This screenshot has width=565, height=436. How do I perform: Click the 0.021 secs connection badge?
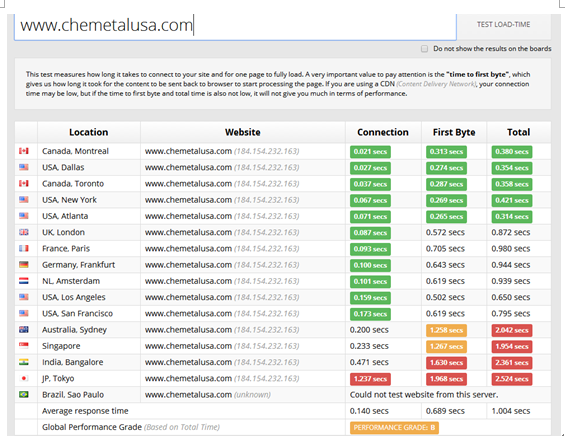coord(370,152)
